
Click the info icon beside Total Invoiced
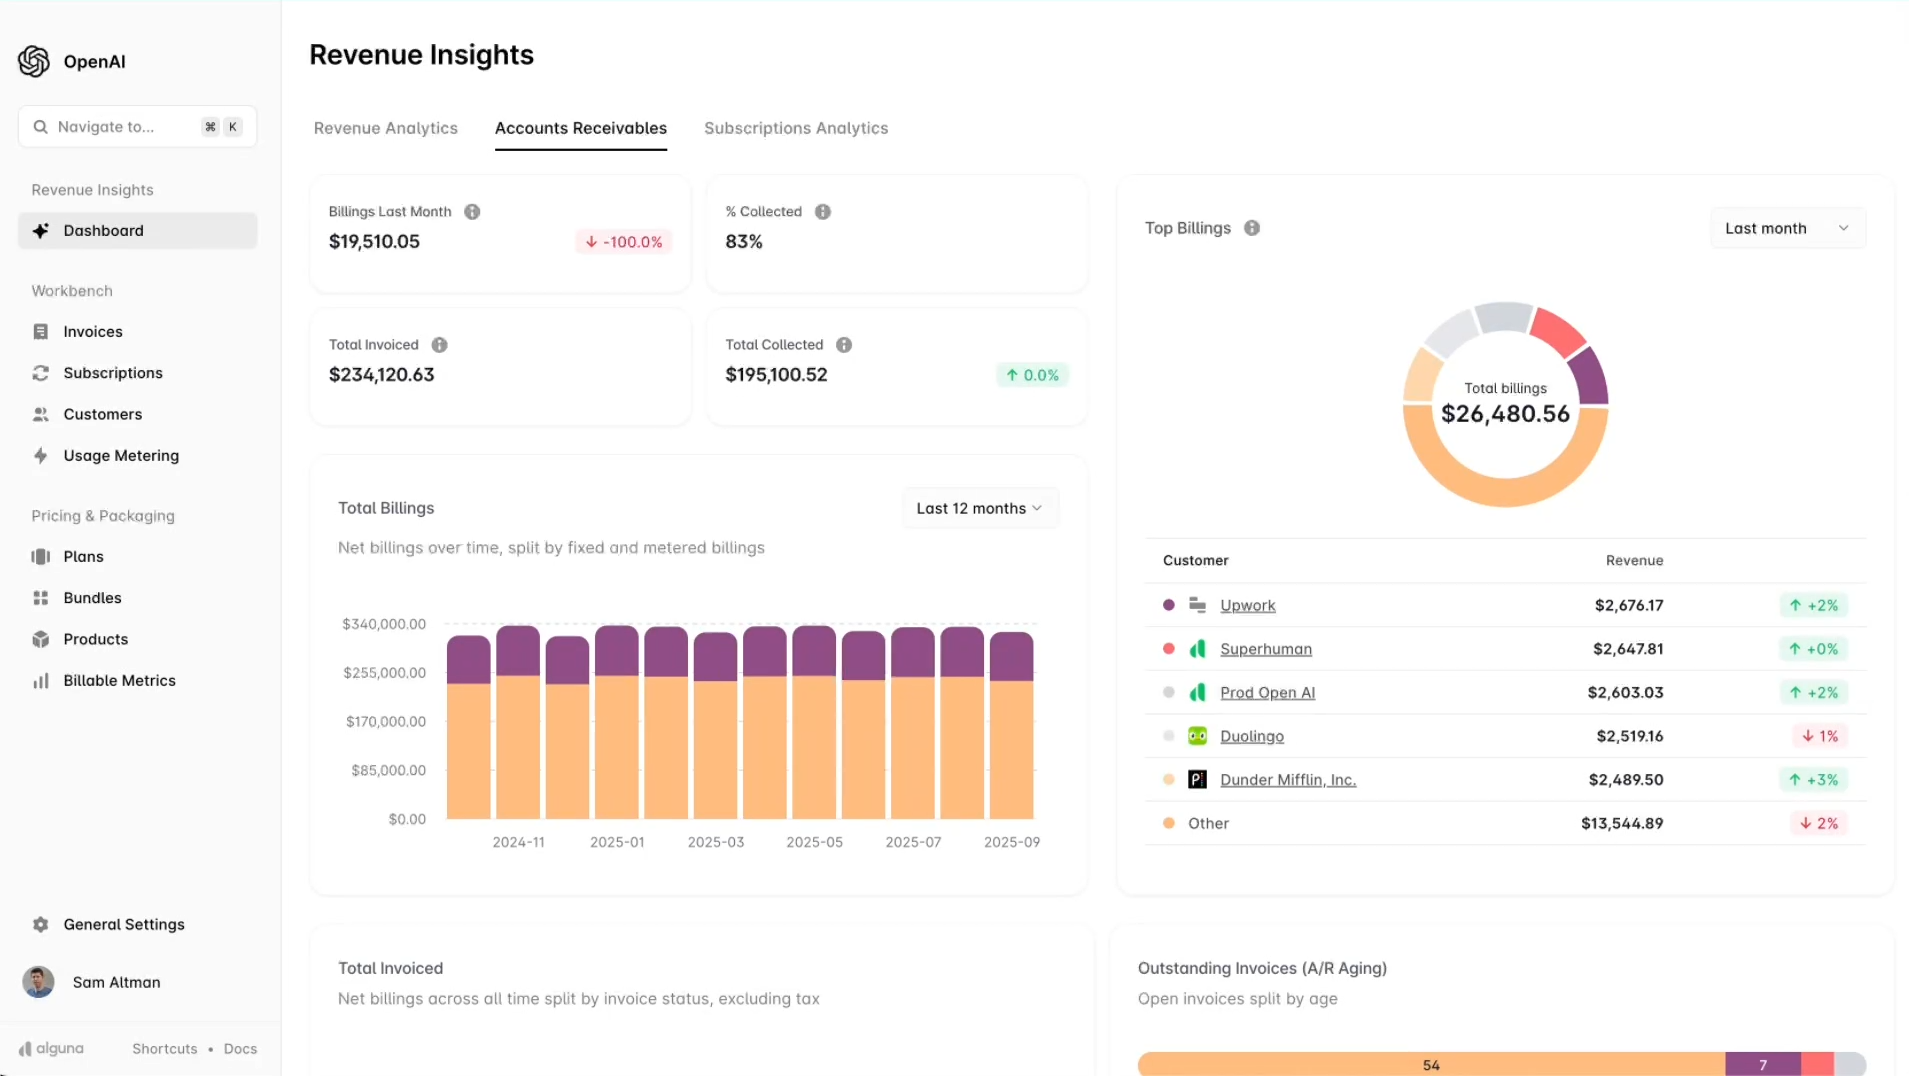(x=441, y=344)
